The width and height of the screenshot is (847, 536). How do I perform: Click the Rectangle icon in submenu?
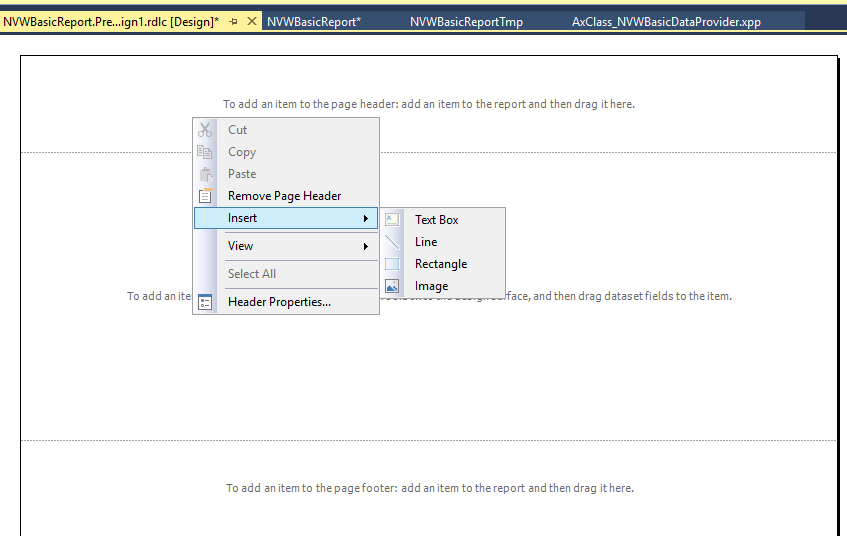pyautogui.click(x=392, y=264)
